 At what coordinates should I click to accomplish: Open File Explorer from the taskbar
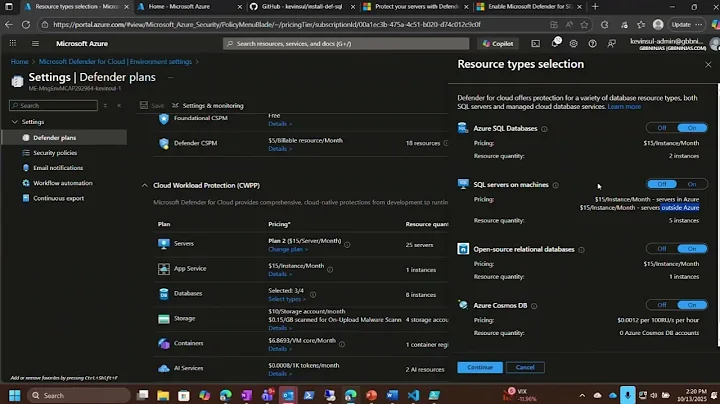tap(163, 395)
